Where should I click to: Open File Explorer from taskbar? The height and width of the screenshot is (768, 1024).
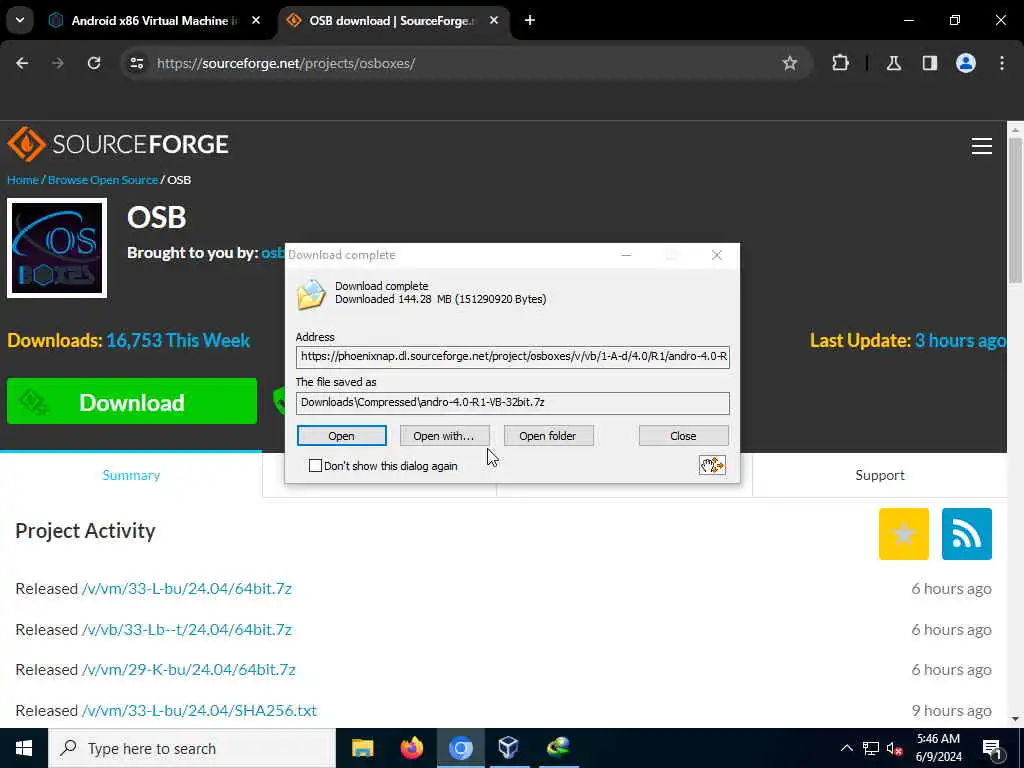tap(362, 748)
